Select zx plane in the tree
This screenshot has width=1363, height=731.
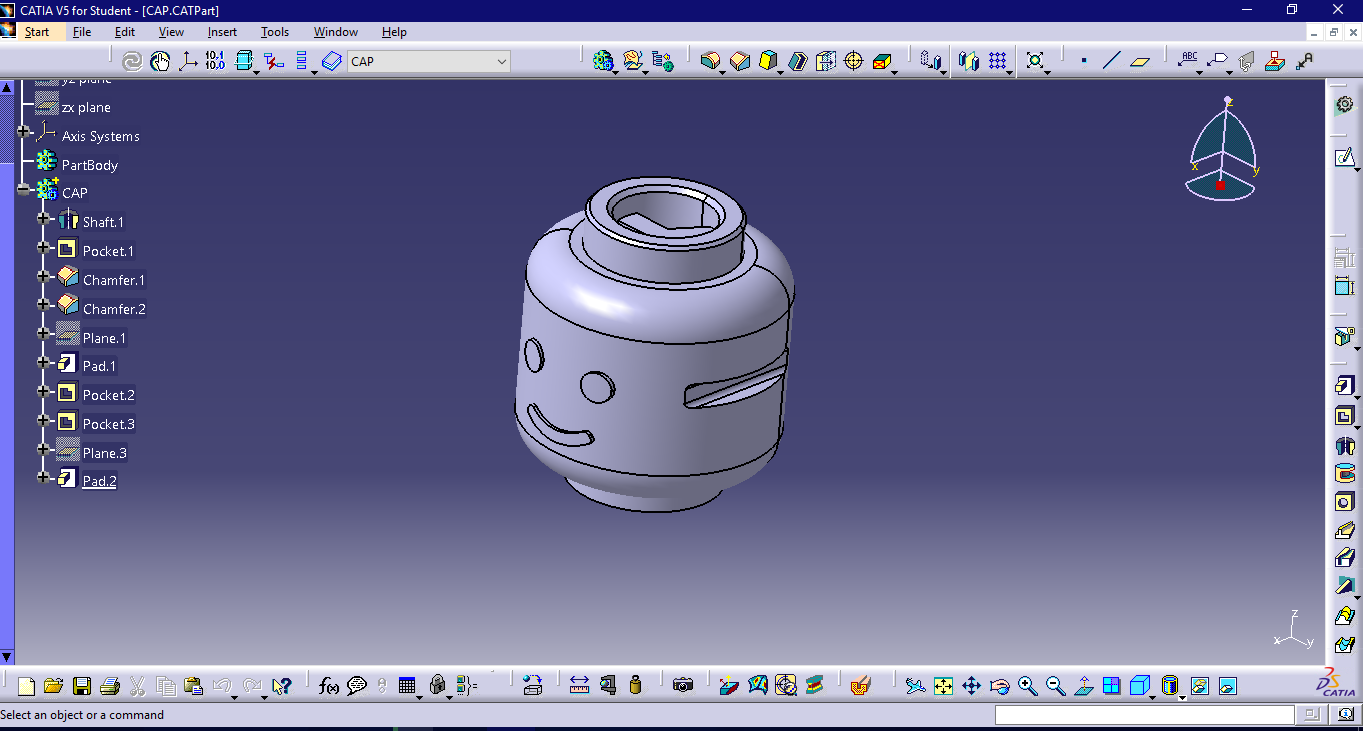(x=86, y=107)
